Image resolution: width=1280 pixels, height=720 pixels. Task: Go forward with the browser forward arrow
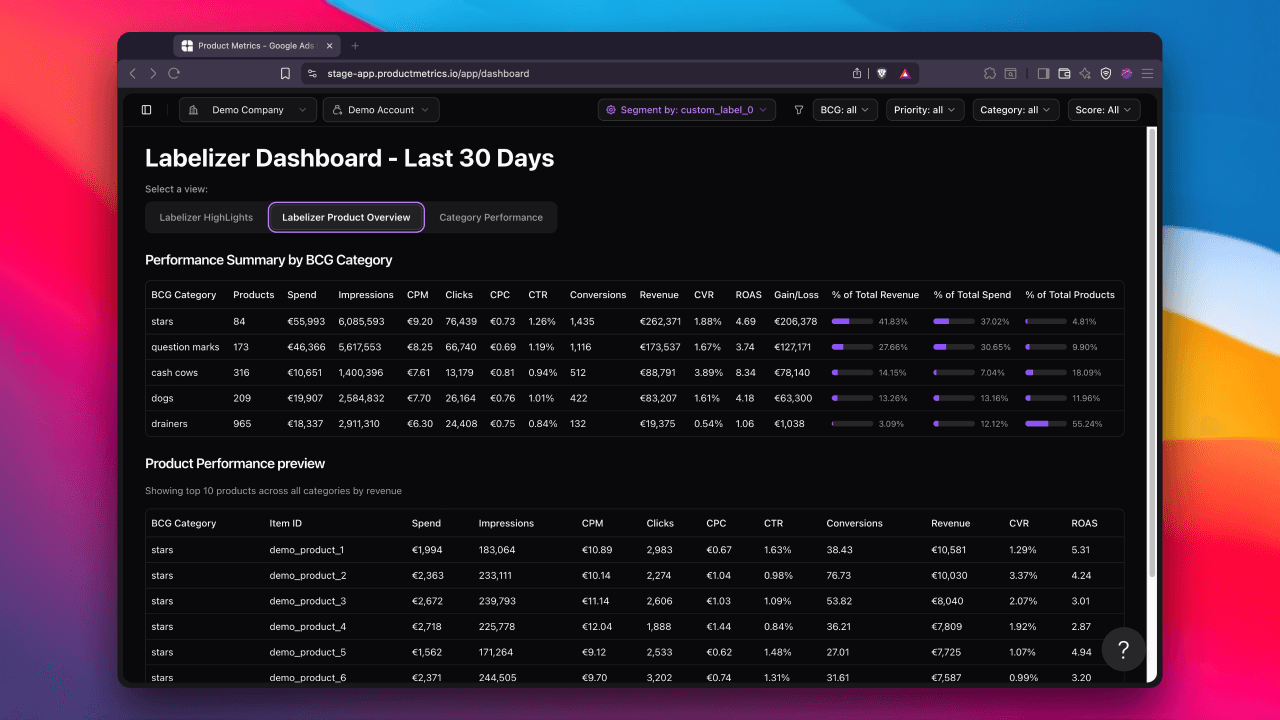pyautogui.click(x=153, y=73)
